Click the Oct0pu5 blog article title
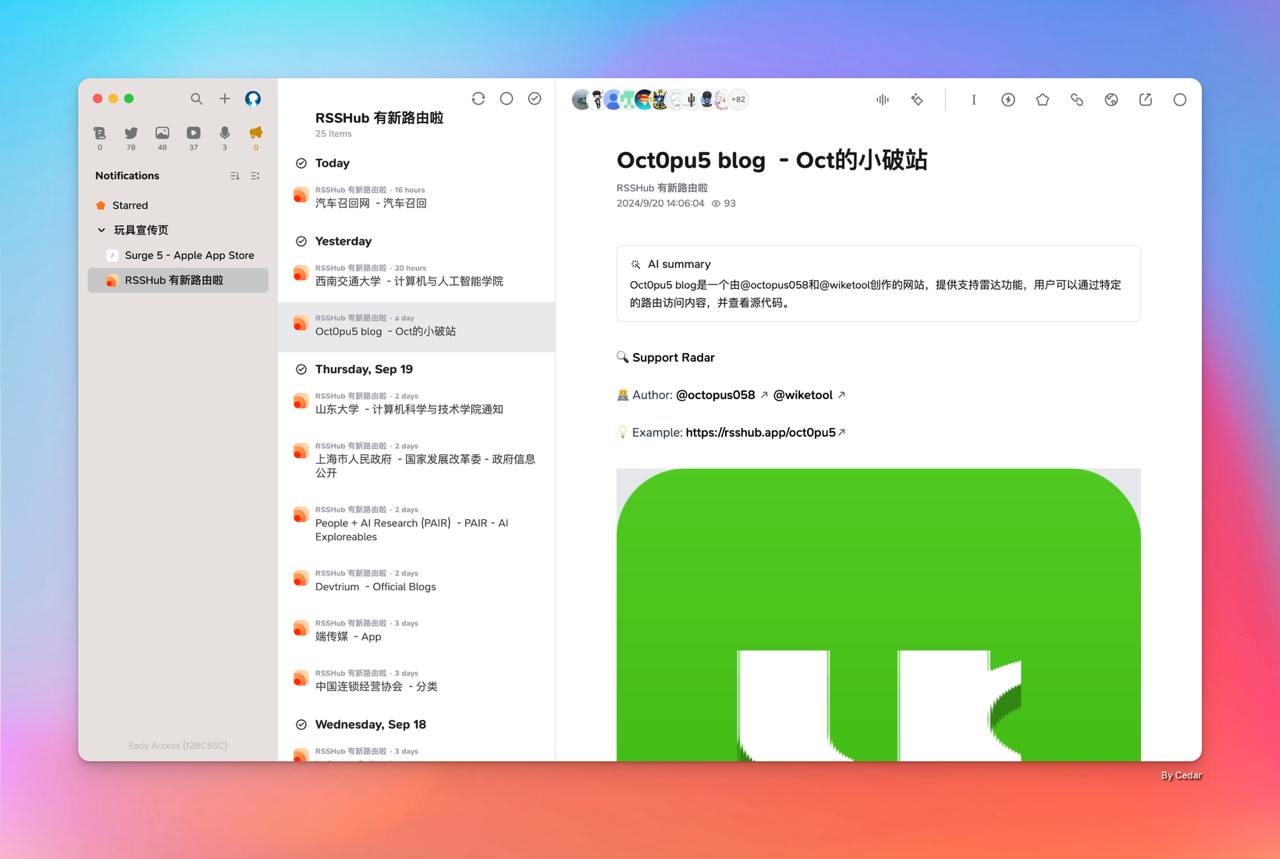1280x859 pixels. 772,160
